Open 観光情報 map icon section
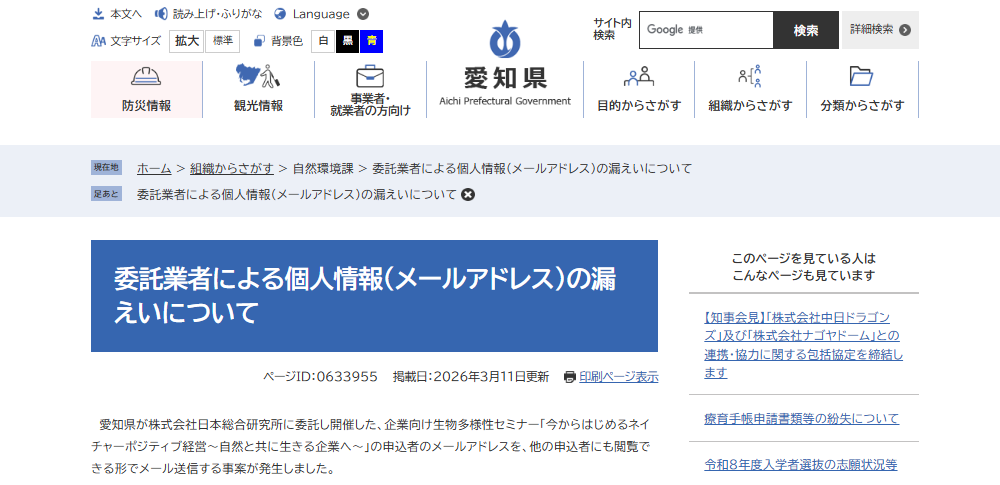 [258, 77]
